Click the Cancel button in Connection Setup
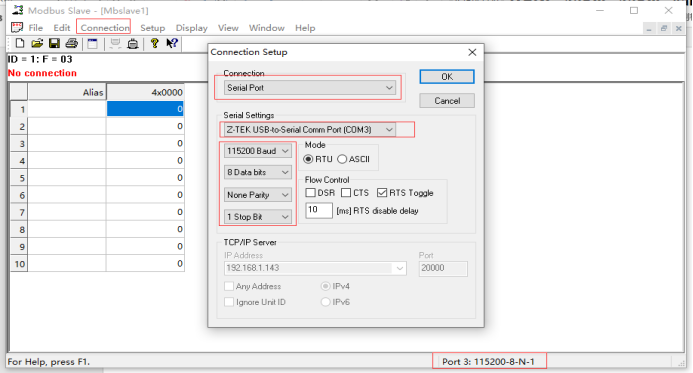 pyautogui.click(x=447, y=101)
